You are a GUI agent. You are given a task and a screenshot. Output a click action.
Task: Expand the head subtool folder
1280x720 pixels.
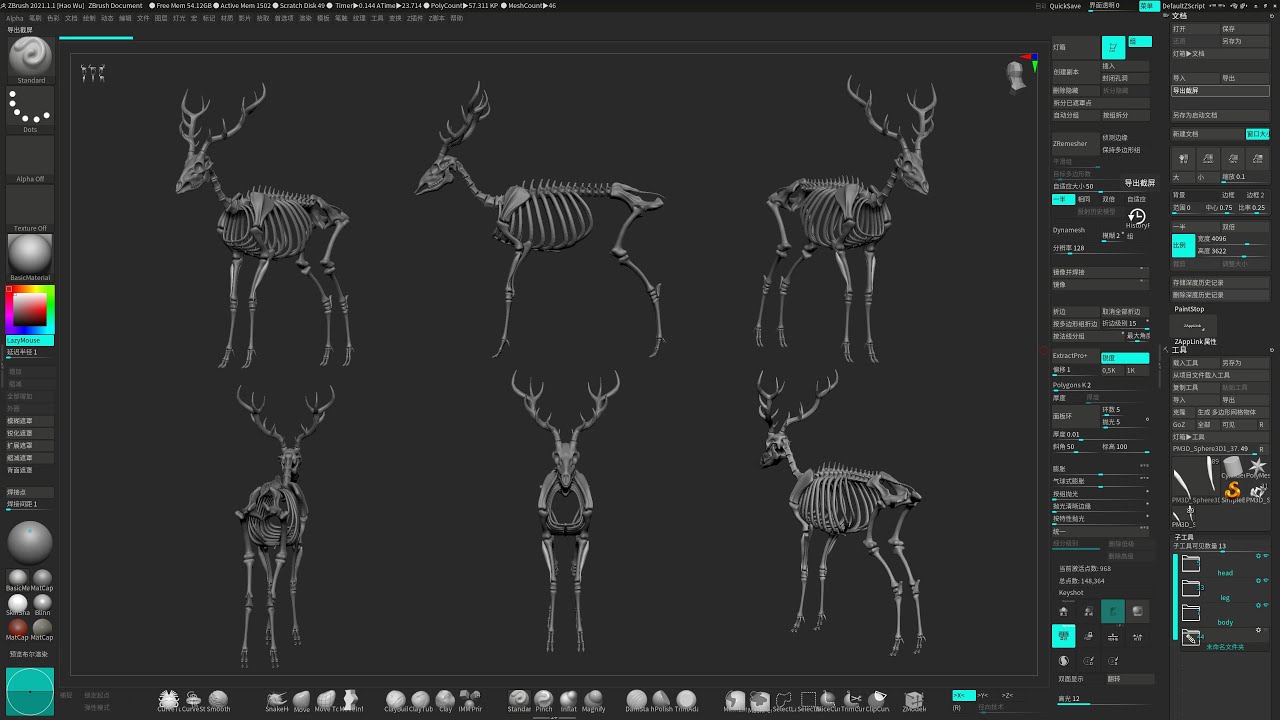[1191, 564]
